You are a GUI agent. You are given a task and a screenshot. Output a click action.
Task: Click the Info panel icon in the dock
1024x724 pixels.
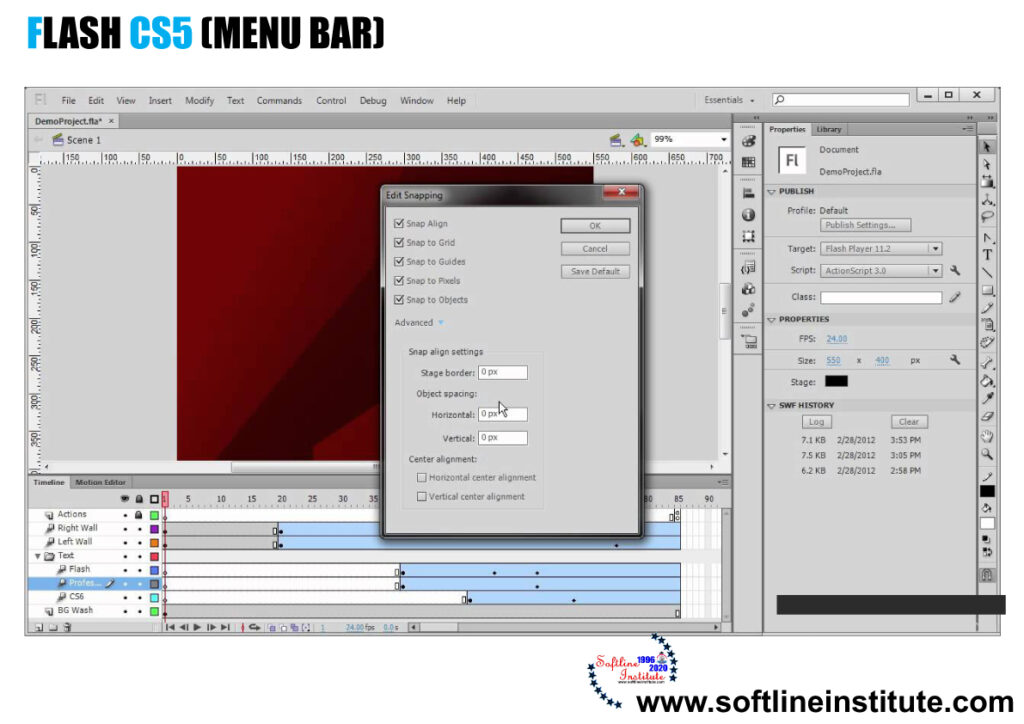(x=750, y=216)
